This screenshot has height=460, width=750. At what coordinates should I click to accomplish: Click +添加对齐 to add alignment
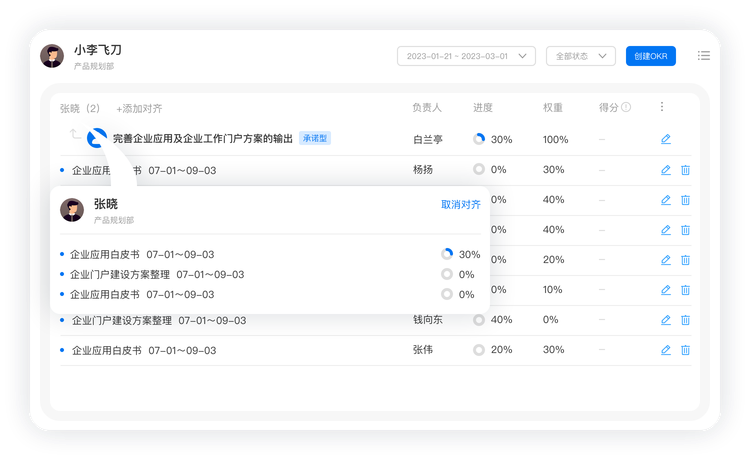pyautogui.click(x=139, y=108)
